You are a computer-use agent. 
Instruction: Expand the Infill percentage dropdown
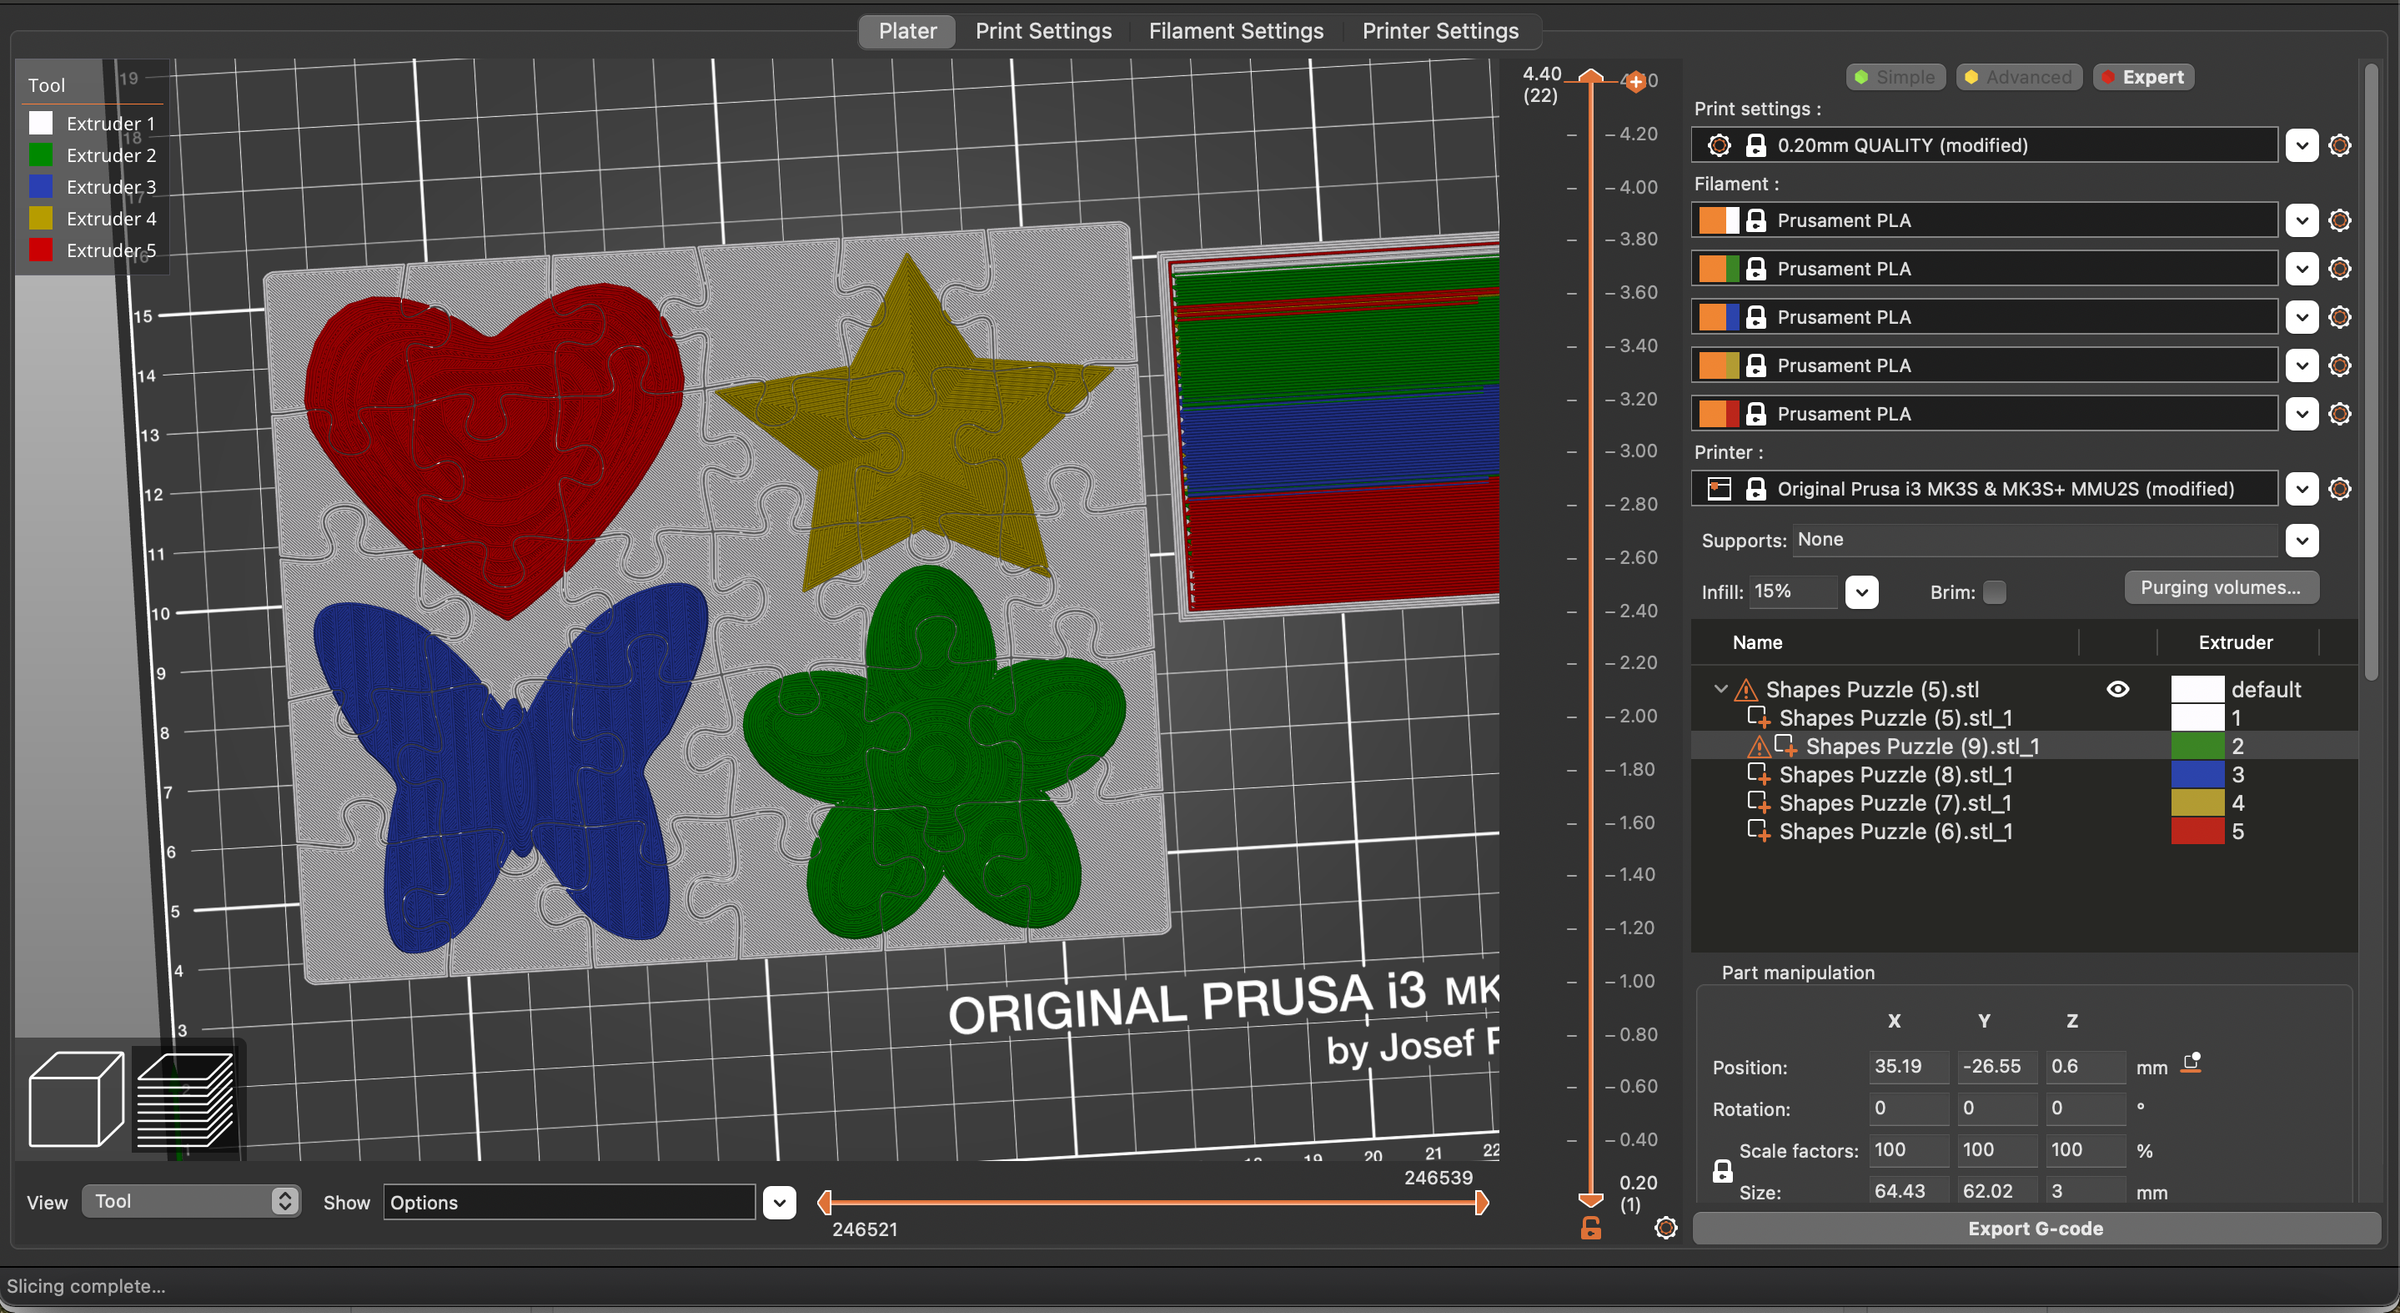pyautogui.click(x=1861, y=592)
